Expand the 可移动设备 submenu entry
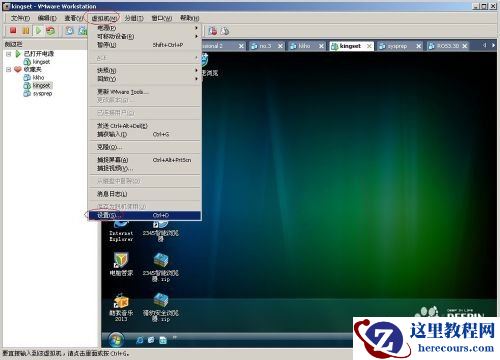This screenshot has height=360, width=500. click(x=144, y=36)
